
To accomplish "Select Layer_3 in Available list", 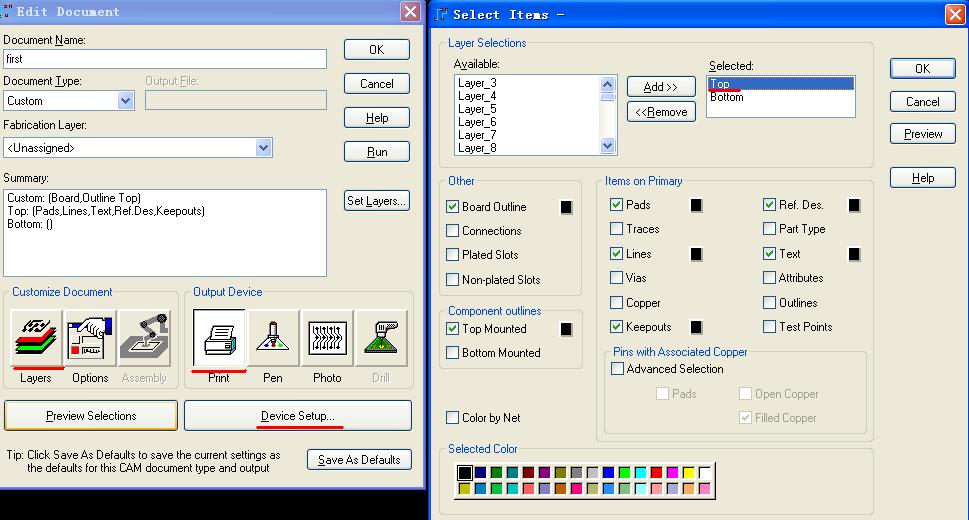I will click(x=477, y=83).
